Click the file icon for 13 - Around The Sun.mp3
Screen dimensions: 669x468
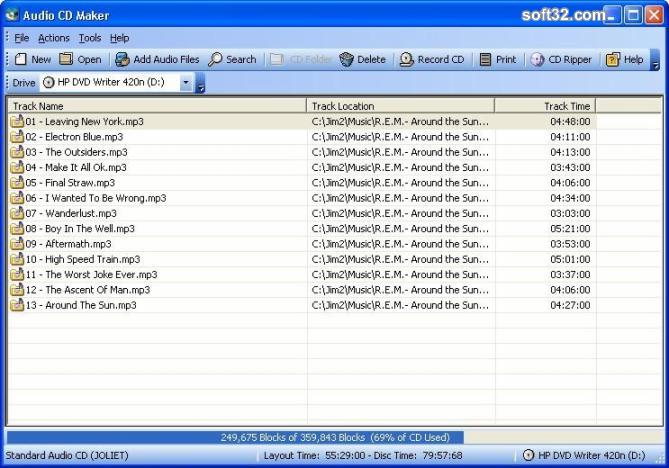coord(17,305)
